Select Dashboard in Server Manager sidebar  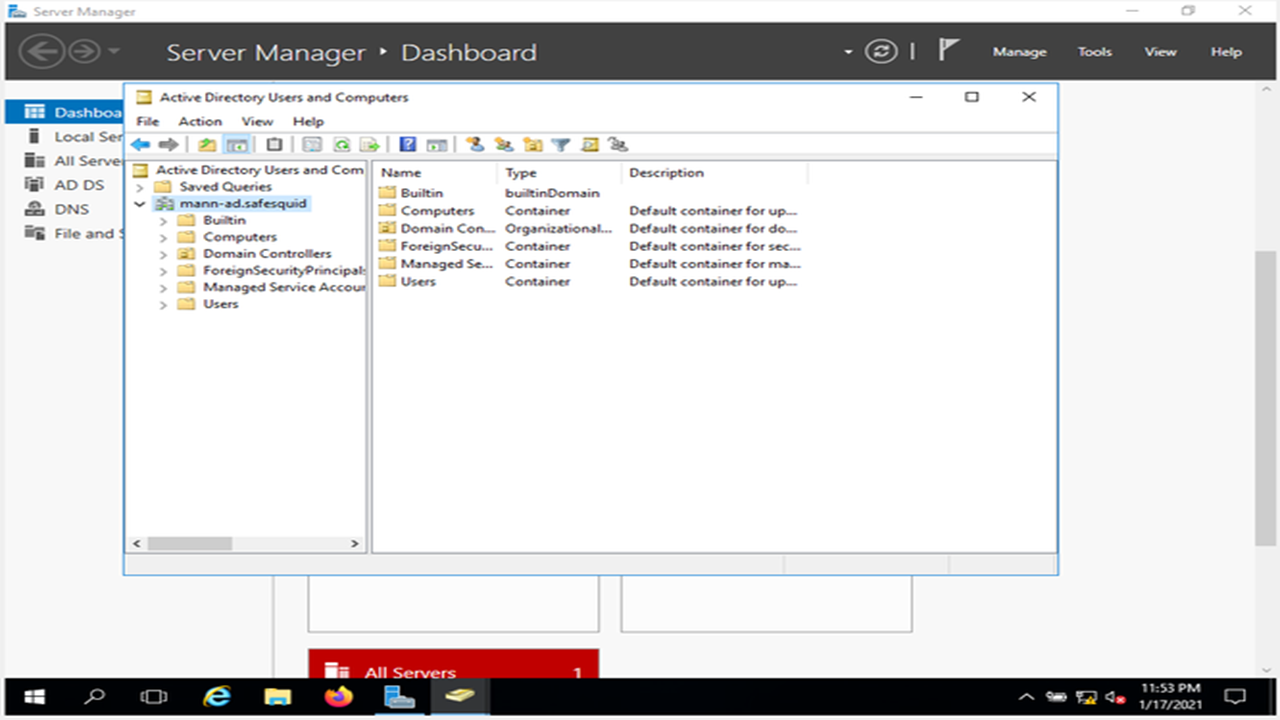(x=65, y=112)
